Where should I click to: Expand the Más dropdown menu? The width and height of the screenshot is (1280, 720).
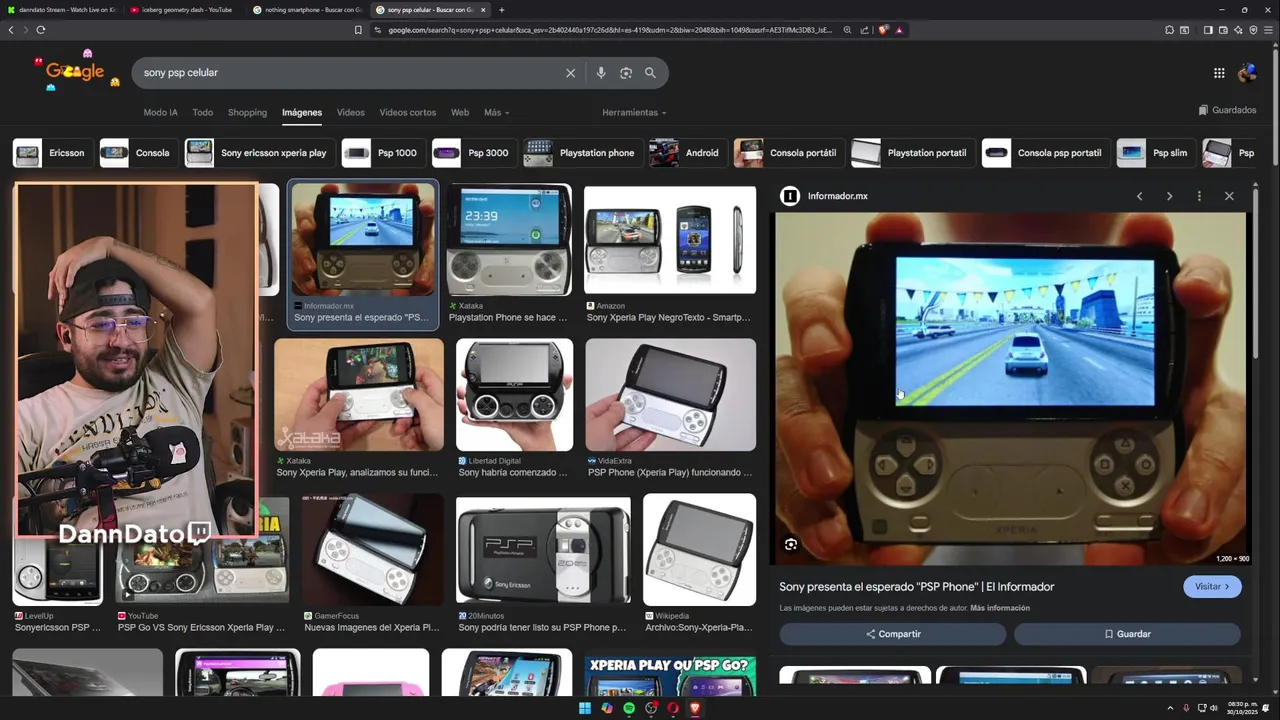coord(497,113)
